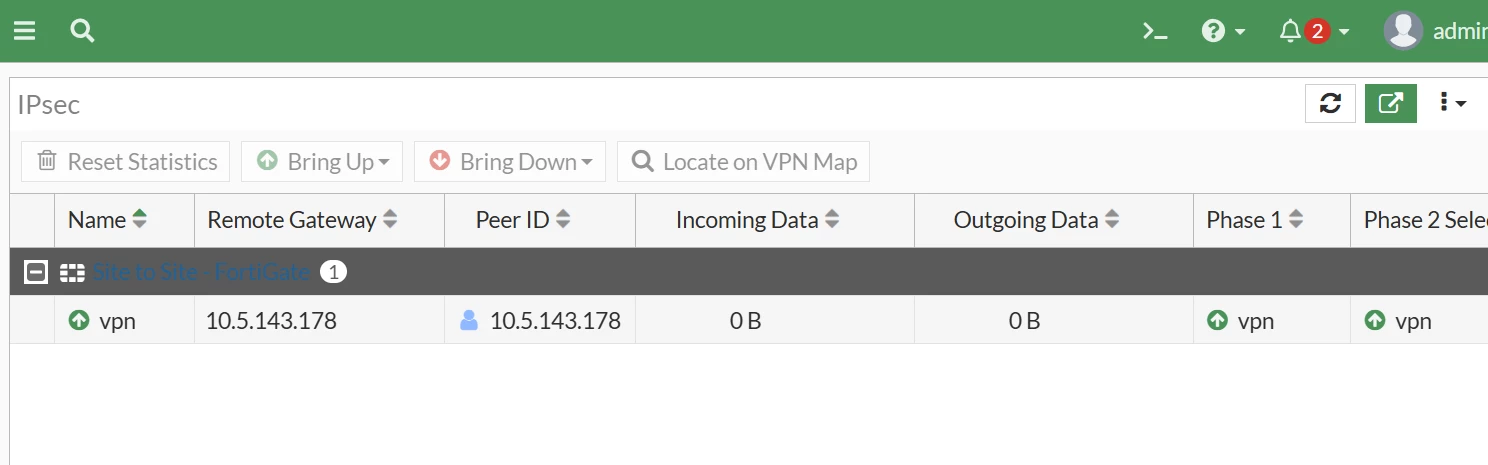Select the vpn tunnel name cell
The height and width of the screenshot is (465, 1488).
(124, 320)
